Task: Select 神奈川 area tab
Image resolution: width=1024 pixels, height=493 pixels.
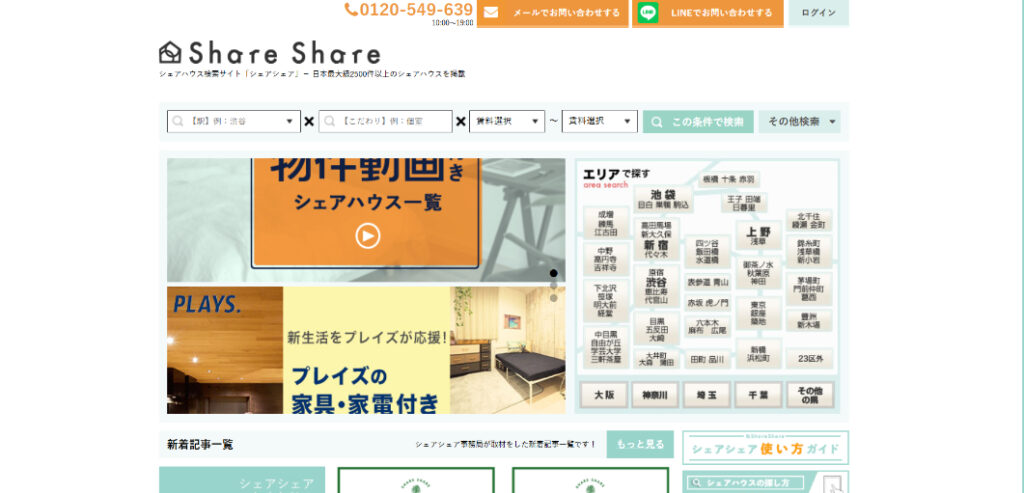Action: (655, 395)
